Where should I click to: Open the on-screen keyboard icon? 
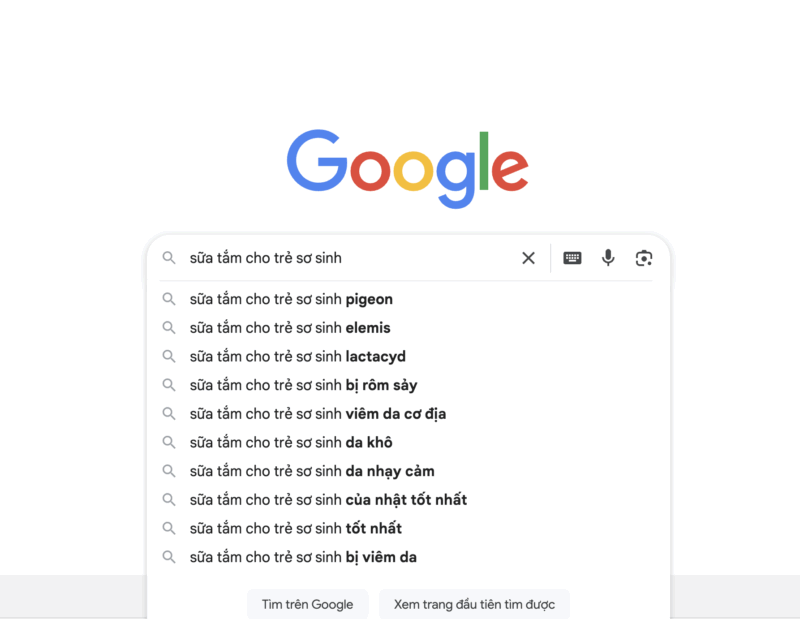pos(571,258)
